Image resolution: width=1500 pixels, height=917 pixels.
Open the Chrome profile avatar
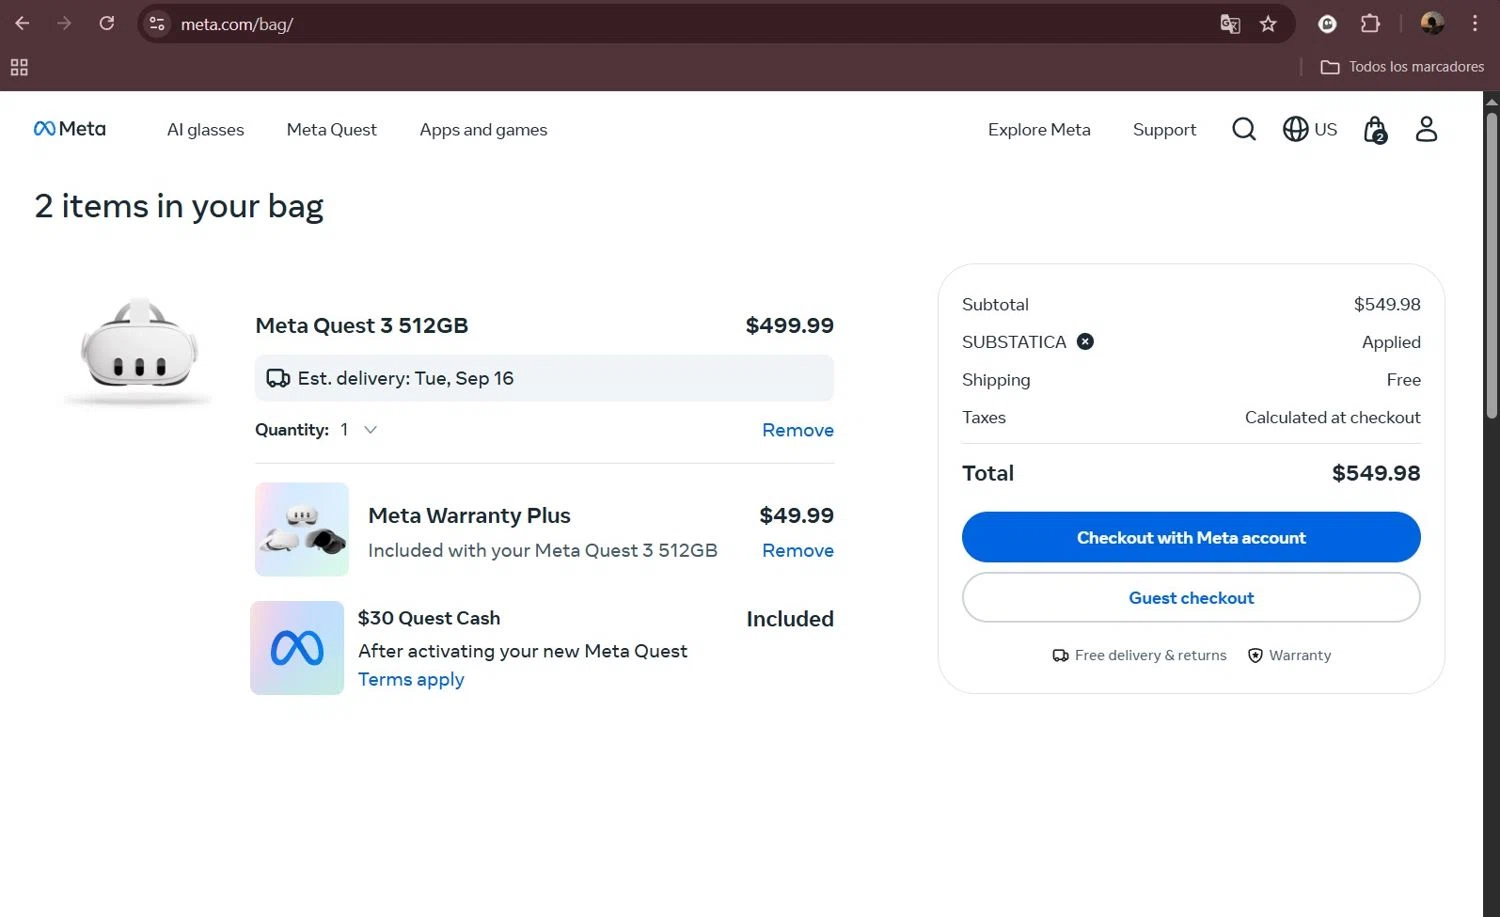point(1432,23)
